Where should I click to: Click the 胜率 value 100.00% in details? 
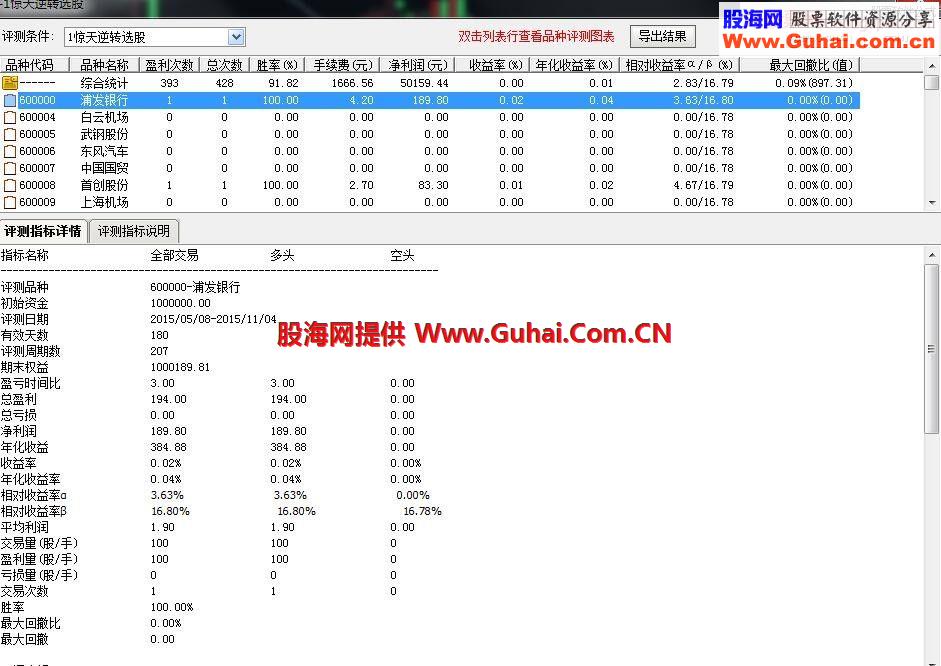(x=172, y=607)
